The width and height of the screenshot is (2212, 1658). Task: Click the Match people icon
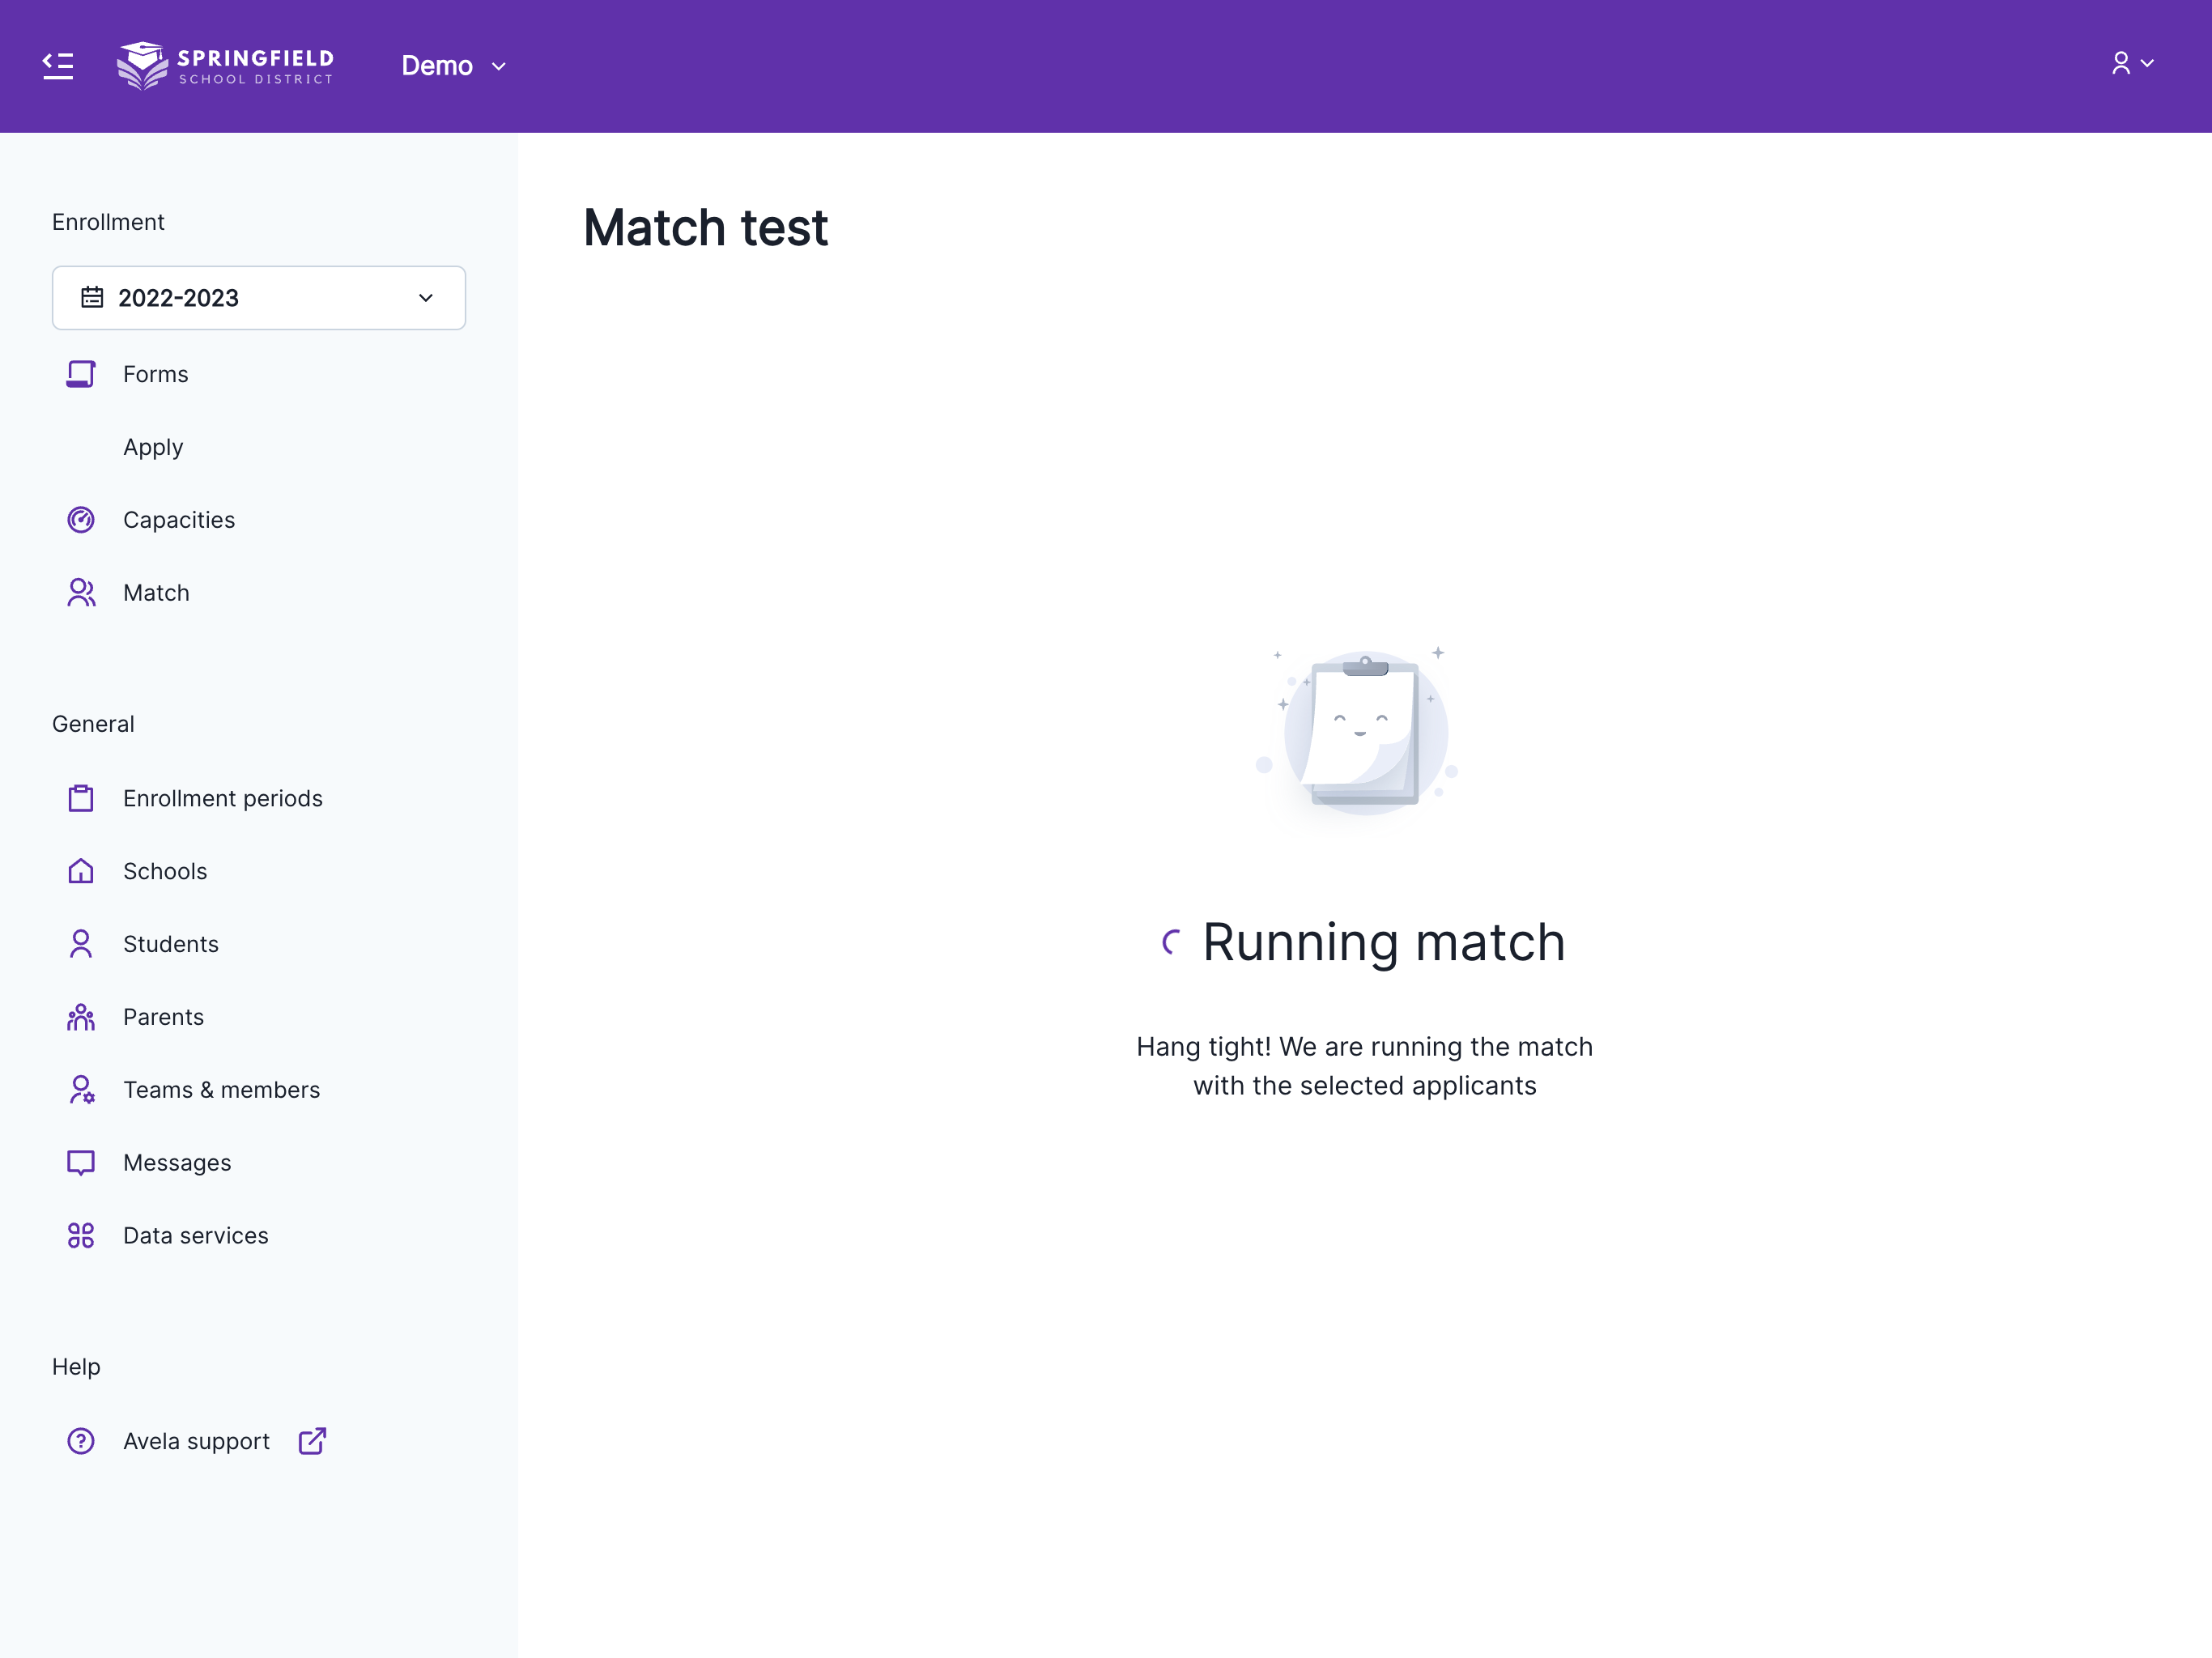(x=81, y=593)
